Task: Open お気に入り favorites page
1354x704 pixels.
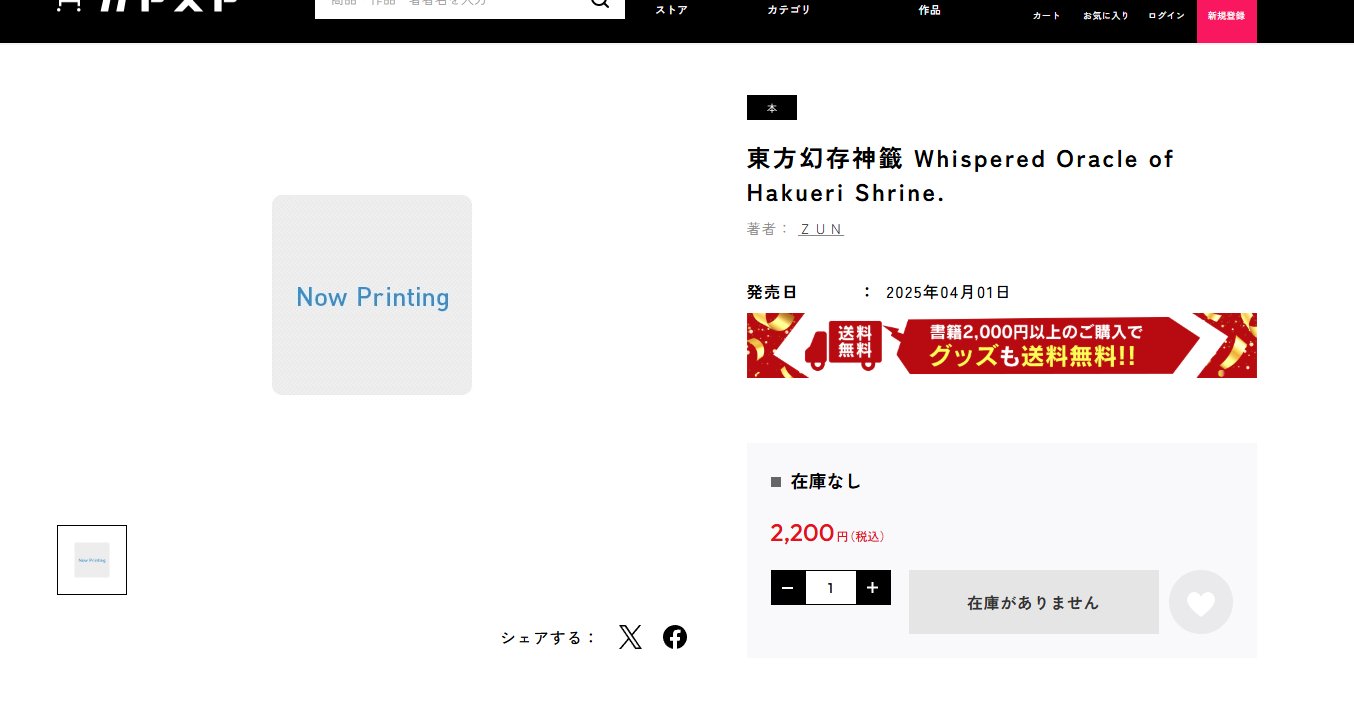Action: click(1106, 16)
